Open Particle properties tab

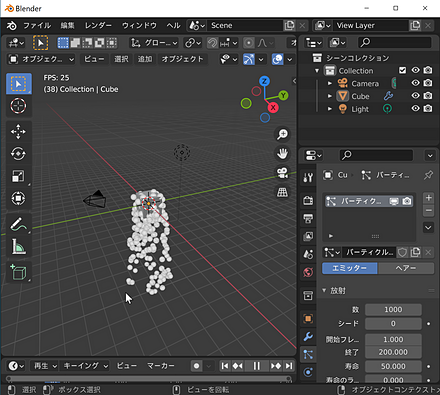tap(308, 354)
